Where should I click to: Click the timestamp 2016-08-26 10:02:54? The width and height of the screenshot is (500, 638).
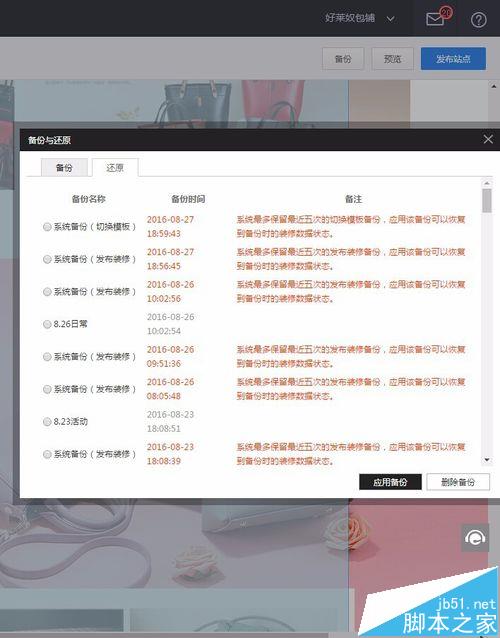[x=170, y=324]
